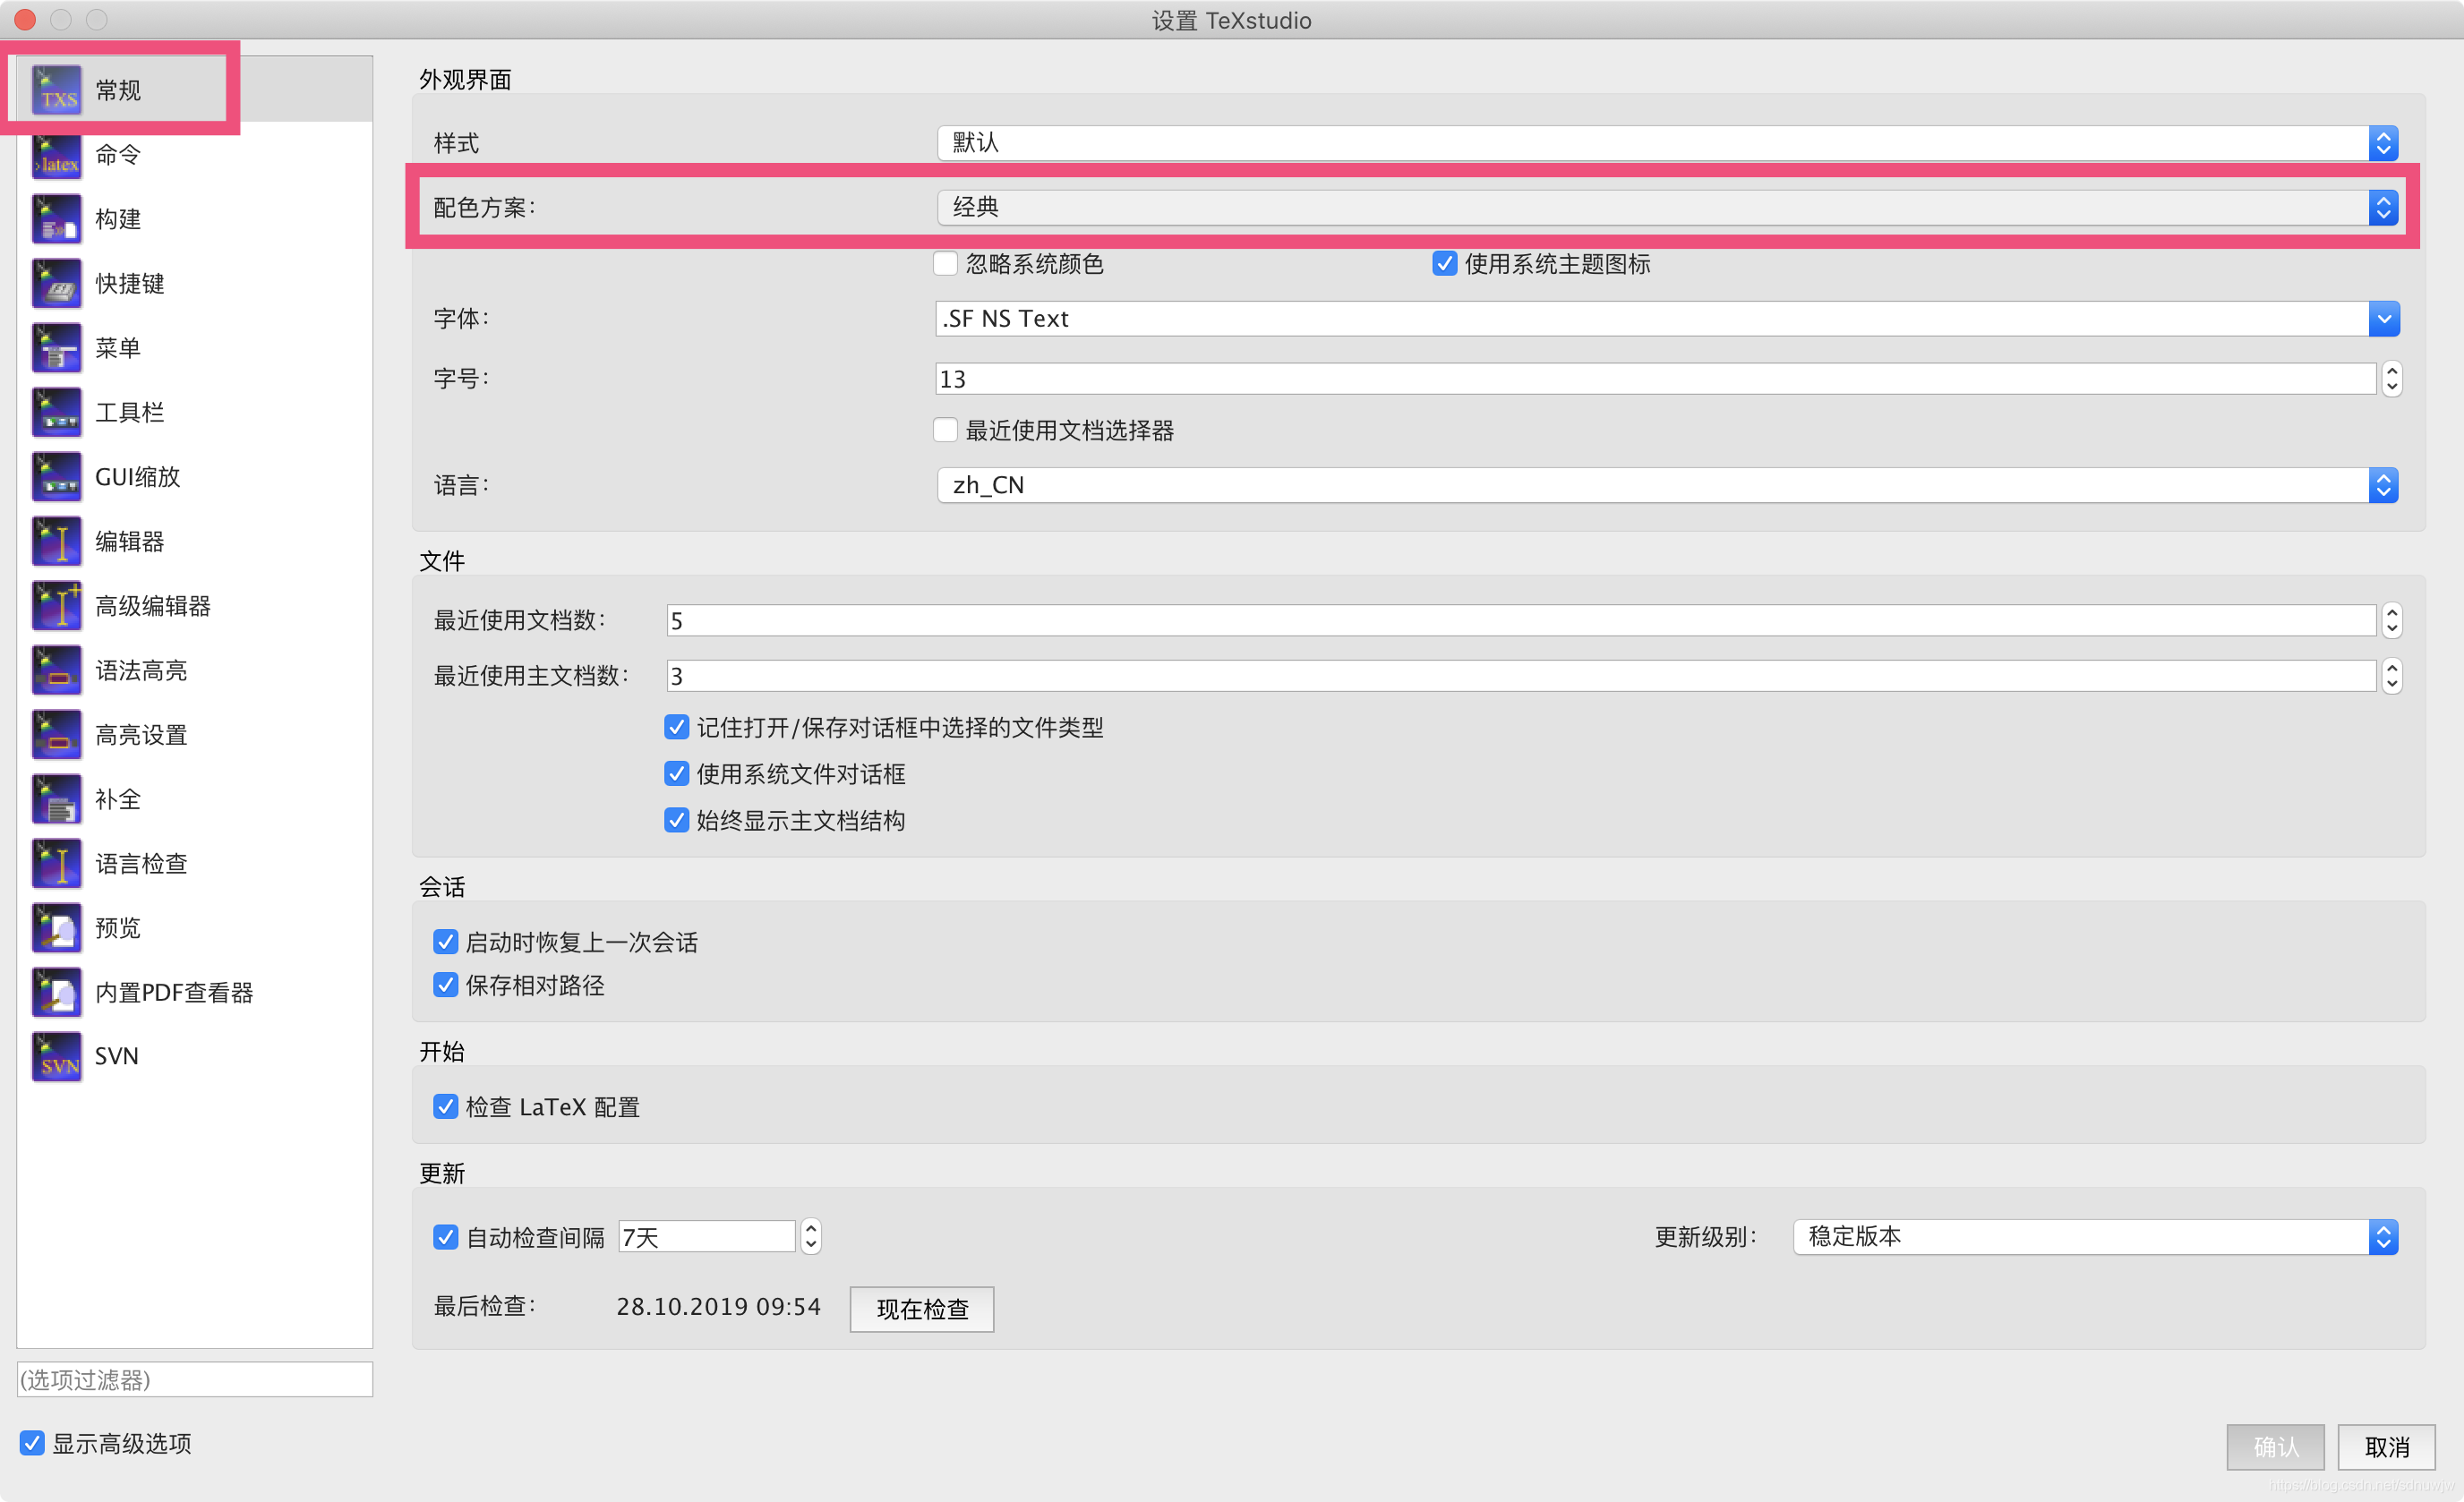Select the 高亮设置 icon
This screenshot has height=1502, width=2464.
point(57,735)
